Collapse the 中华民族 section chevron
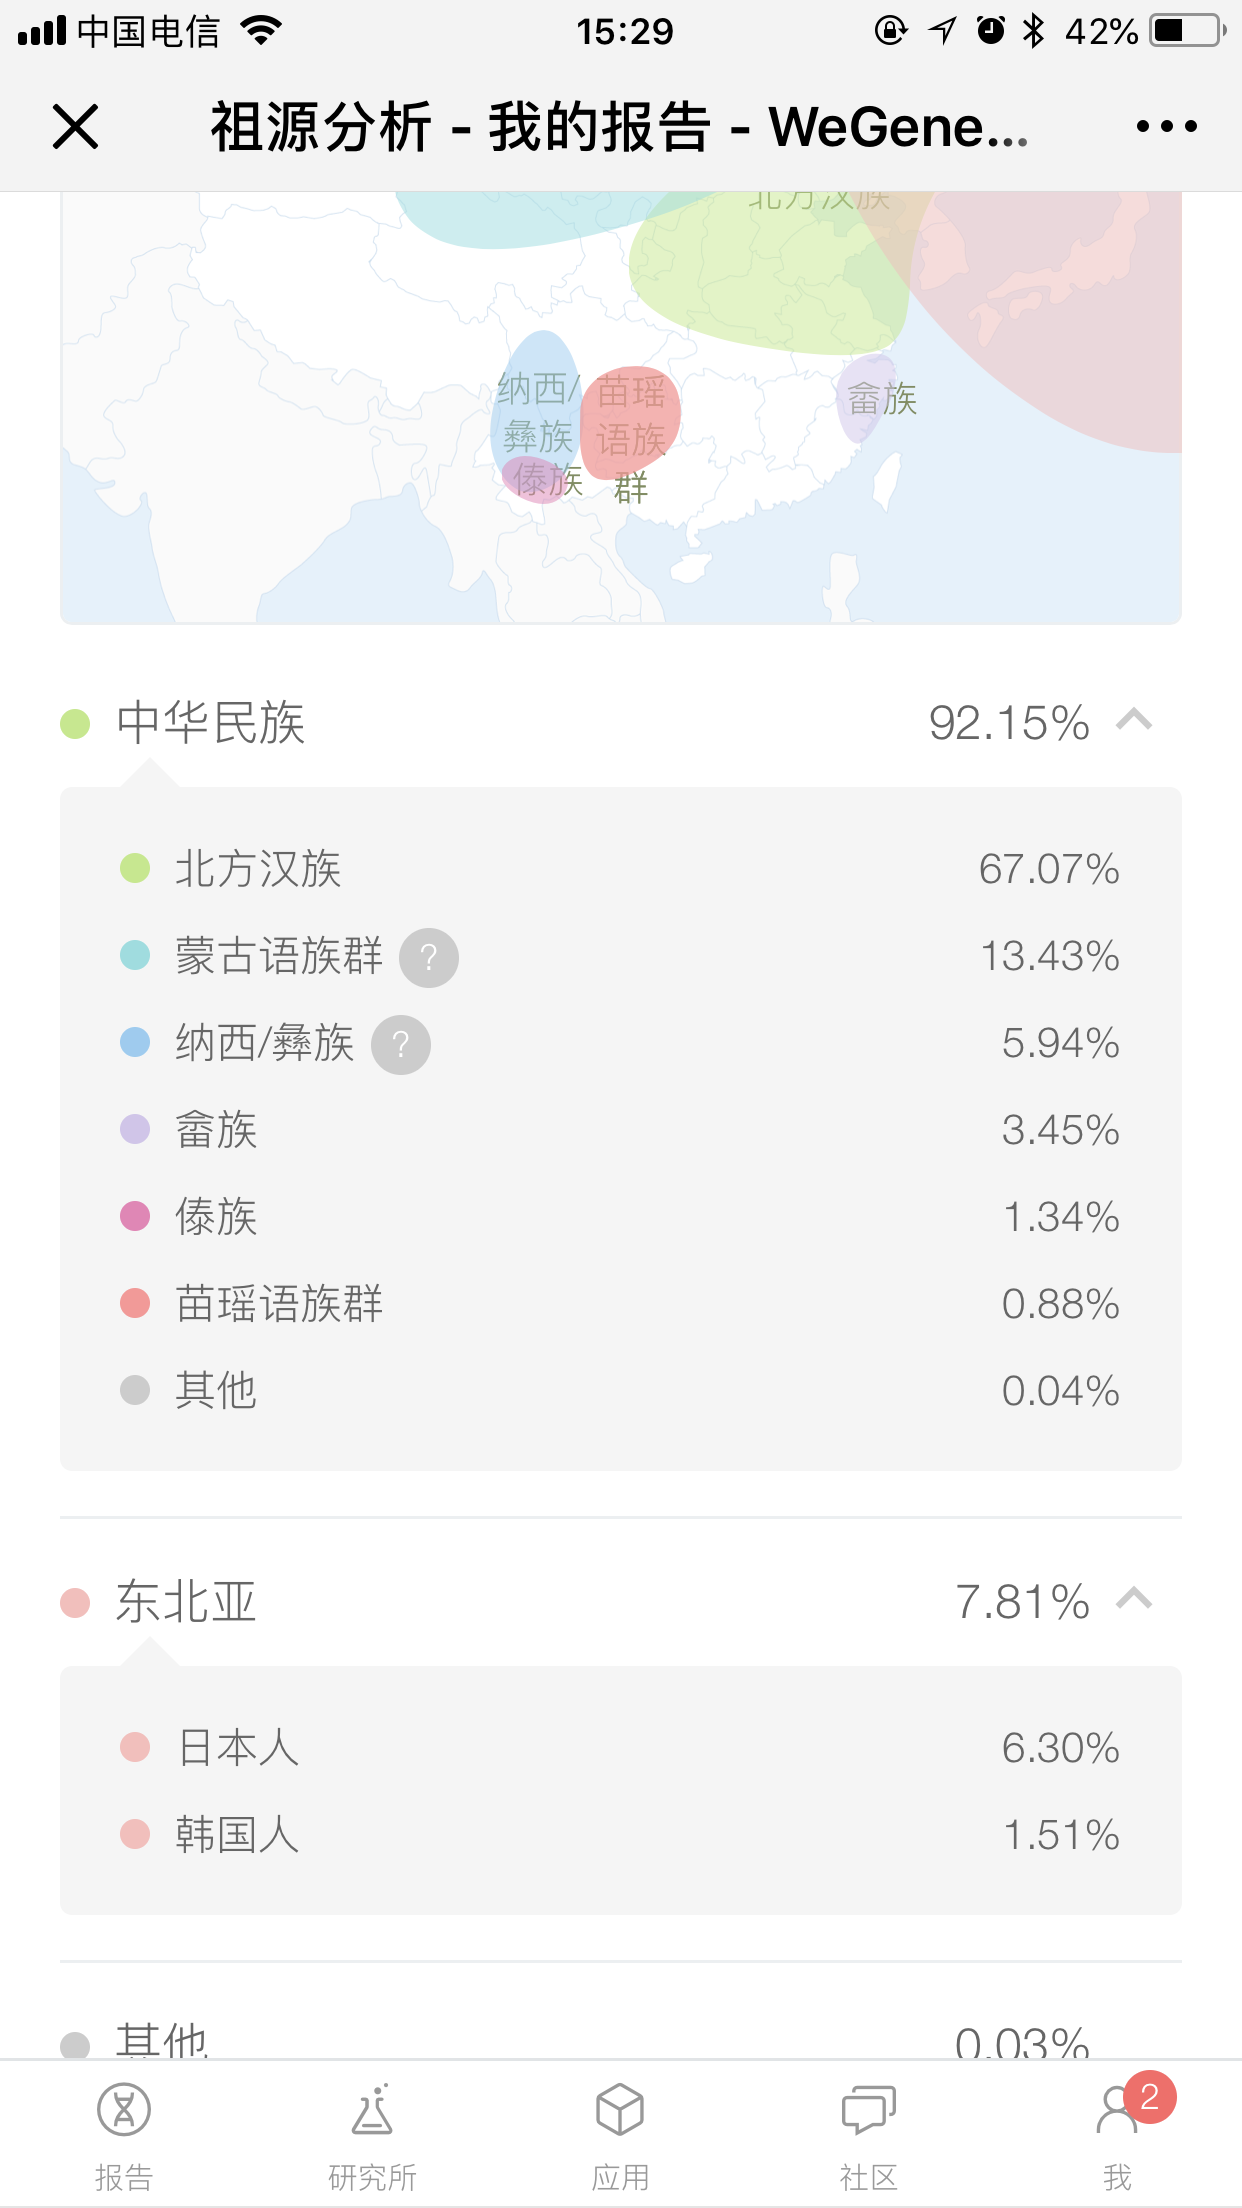Screen dimensions: 1242x2208 [x=1134, y=721]
